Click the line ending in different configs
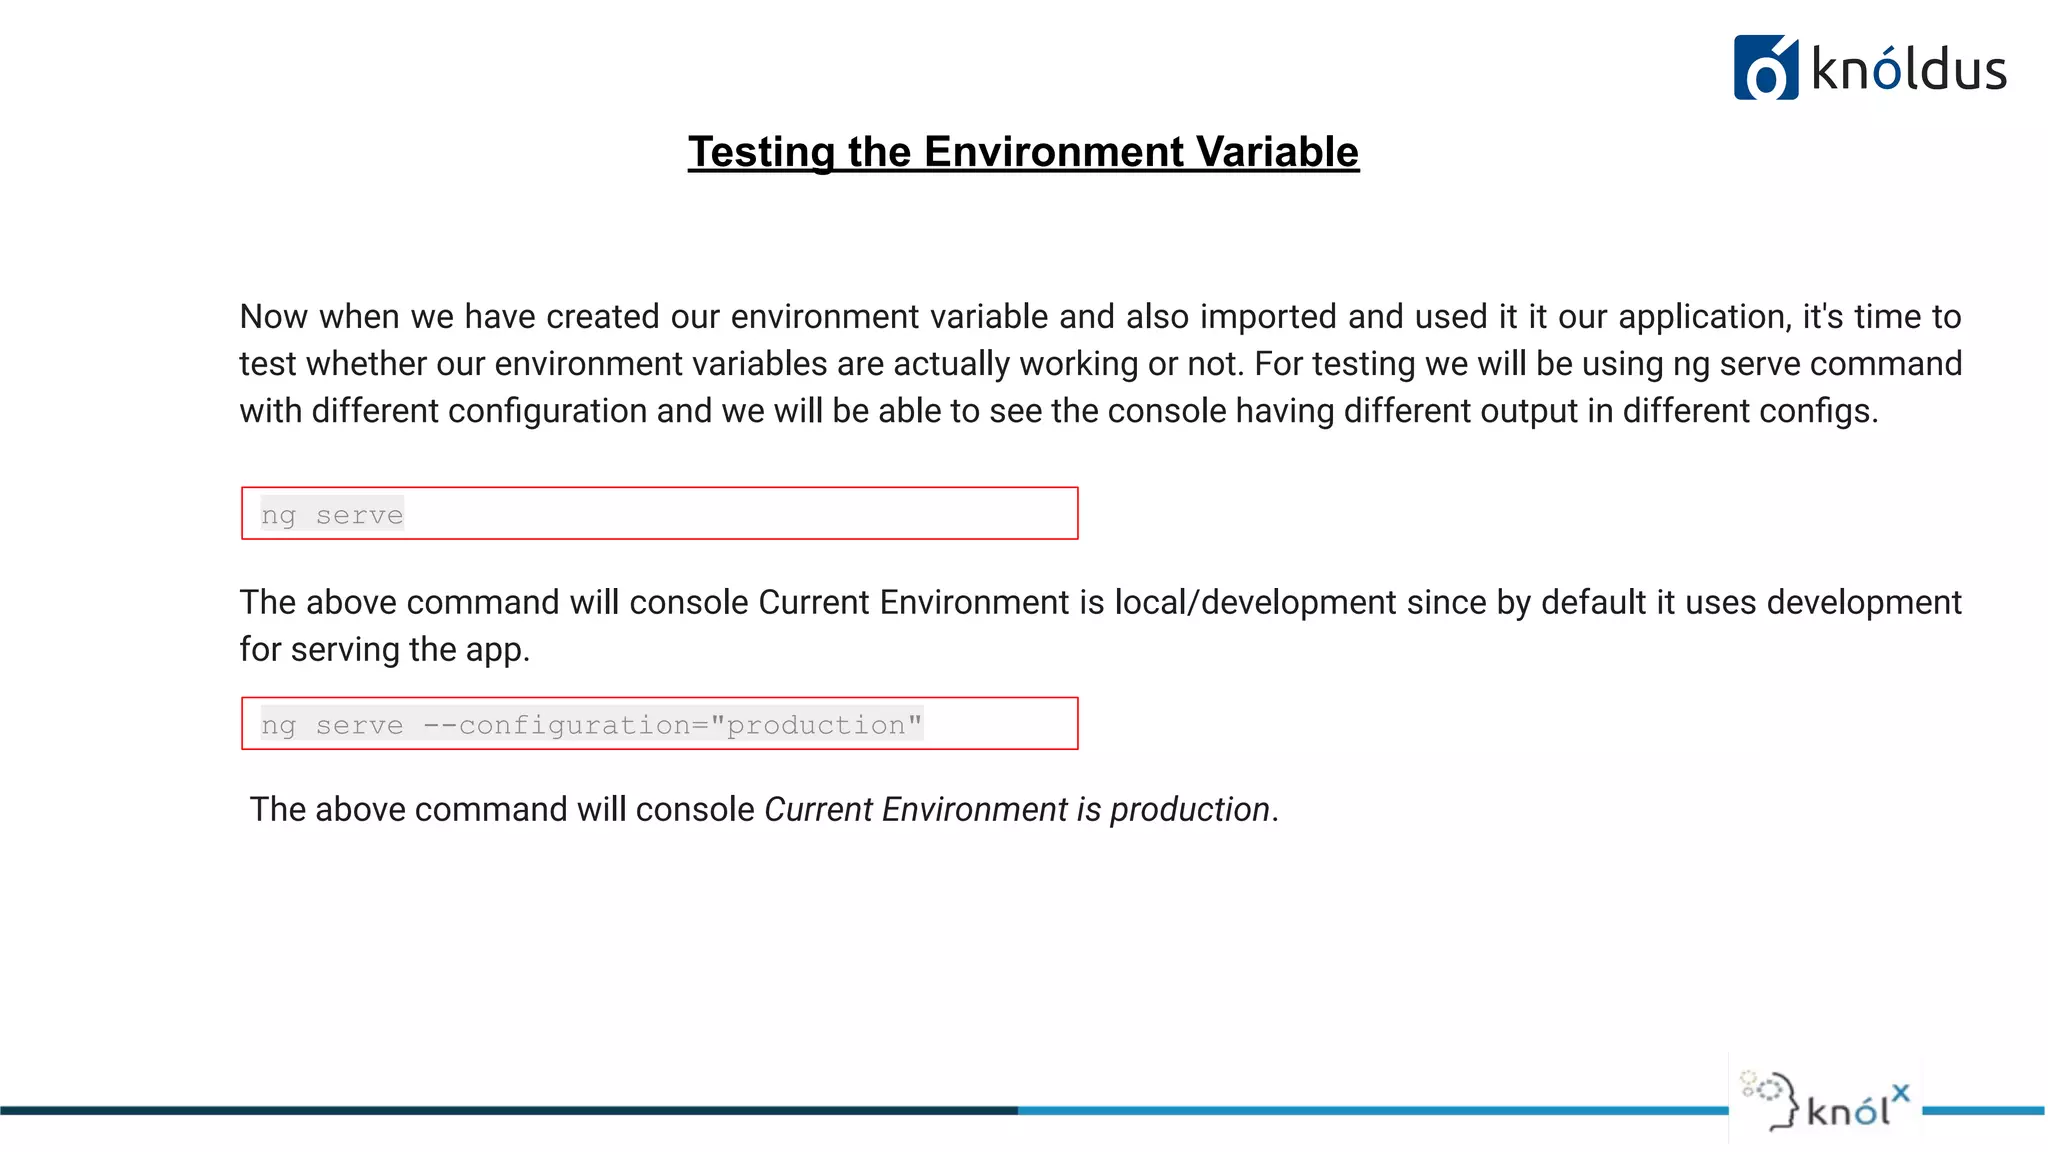The width and height of the screenshot is (2048, 1152). pyautogui.click(x=1059, y=411)
